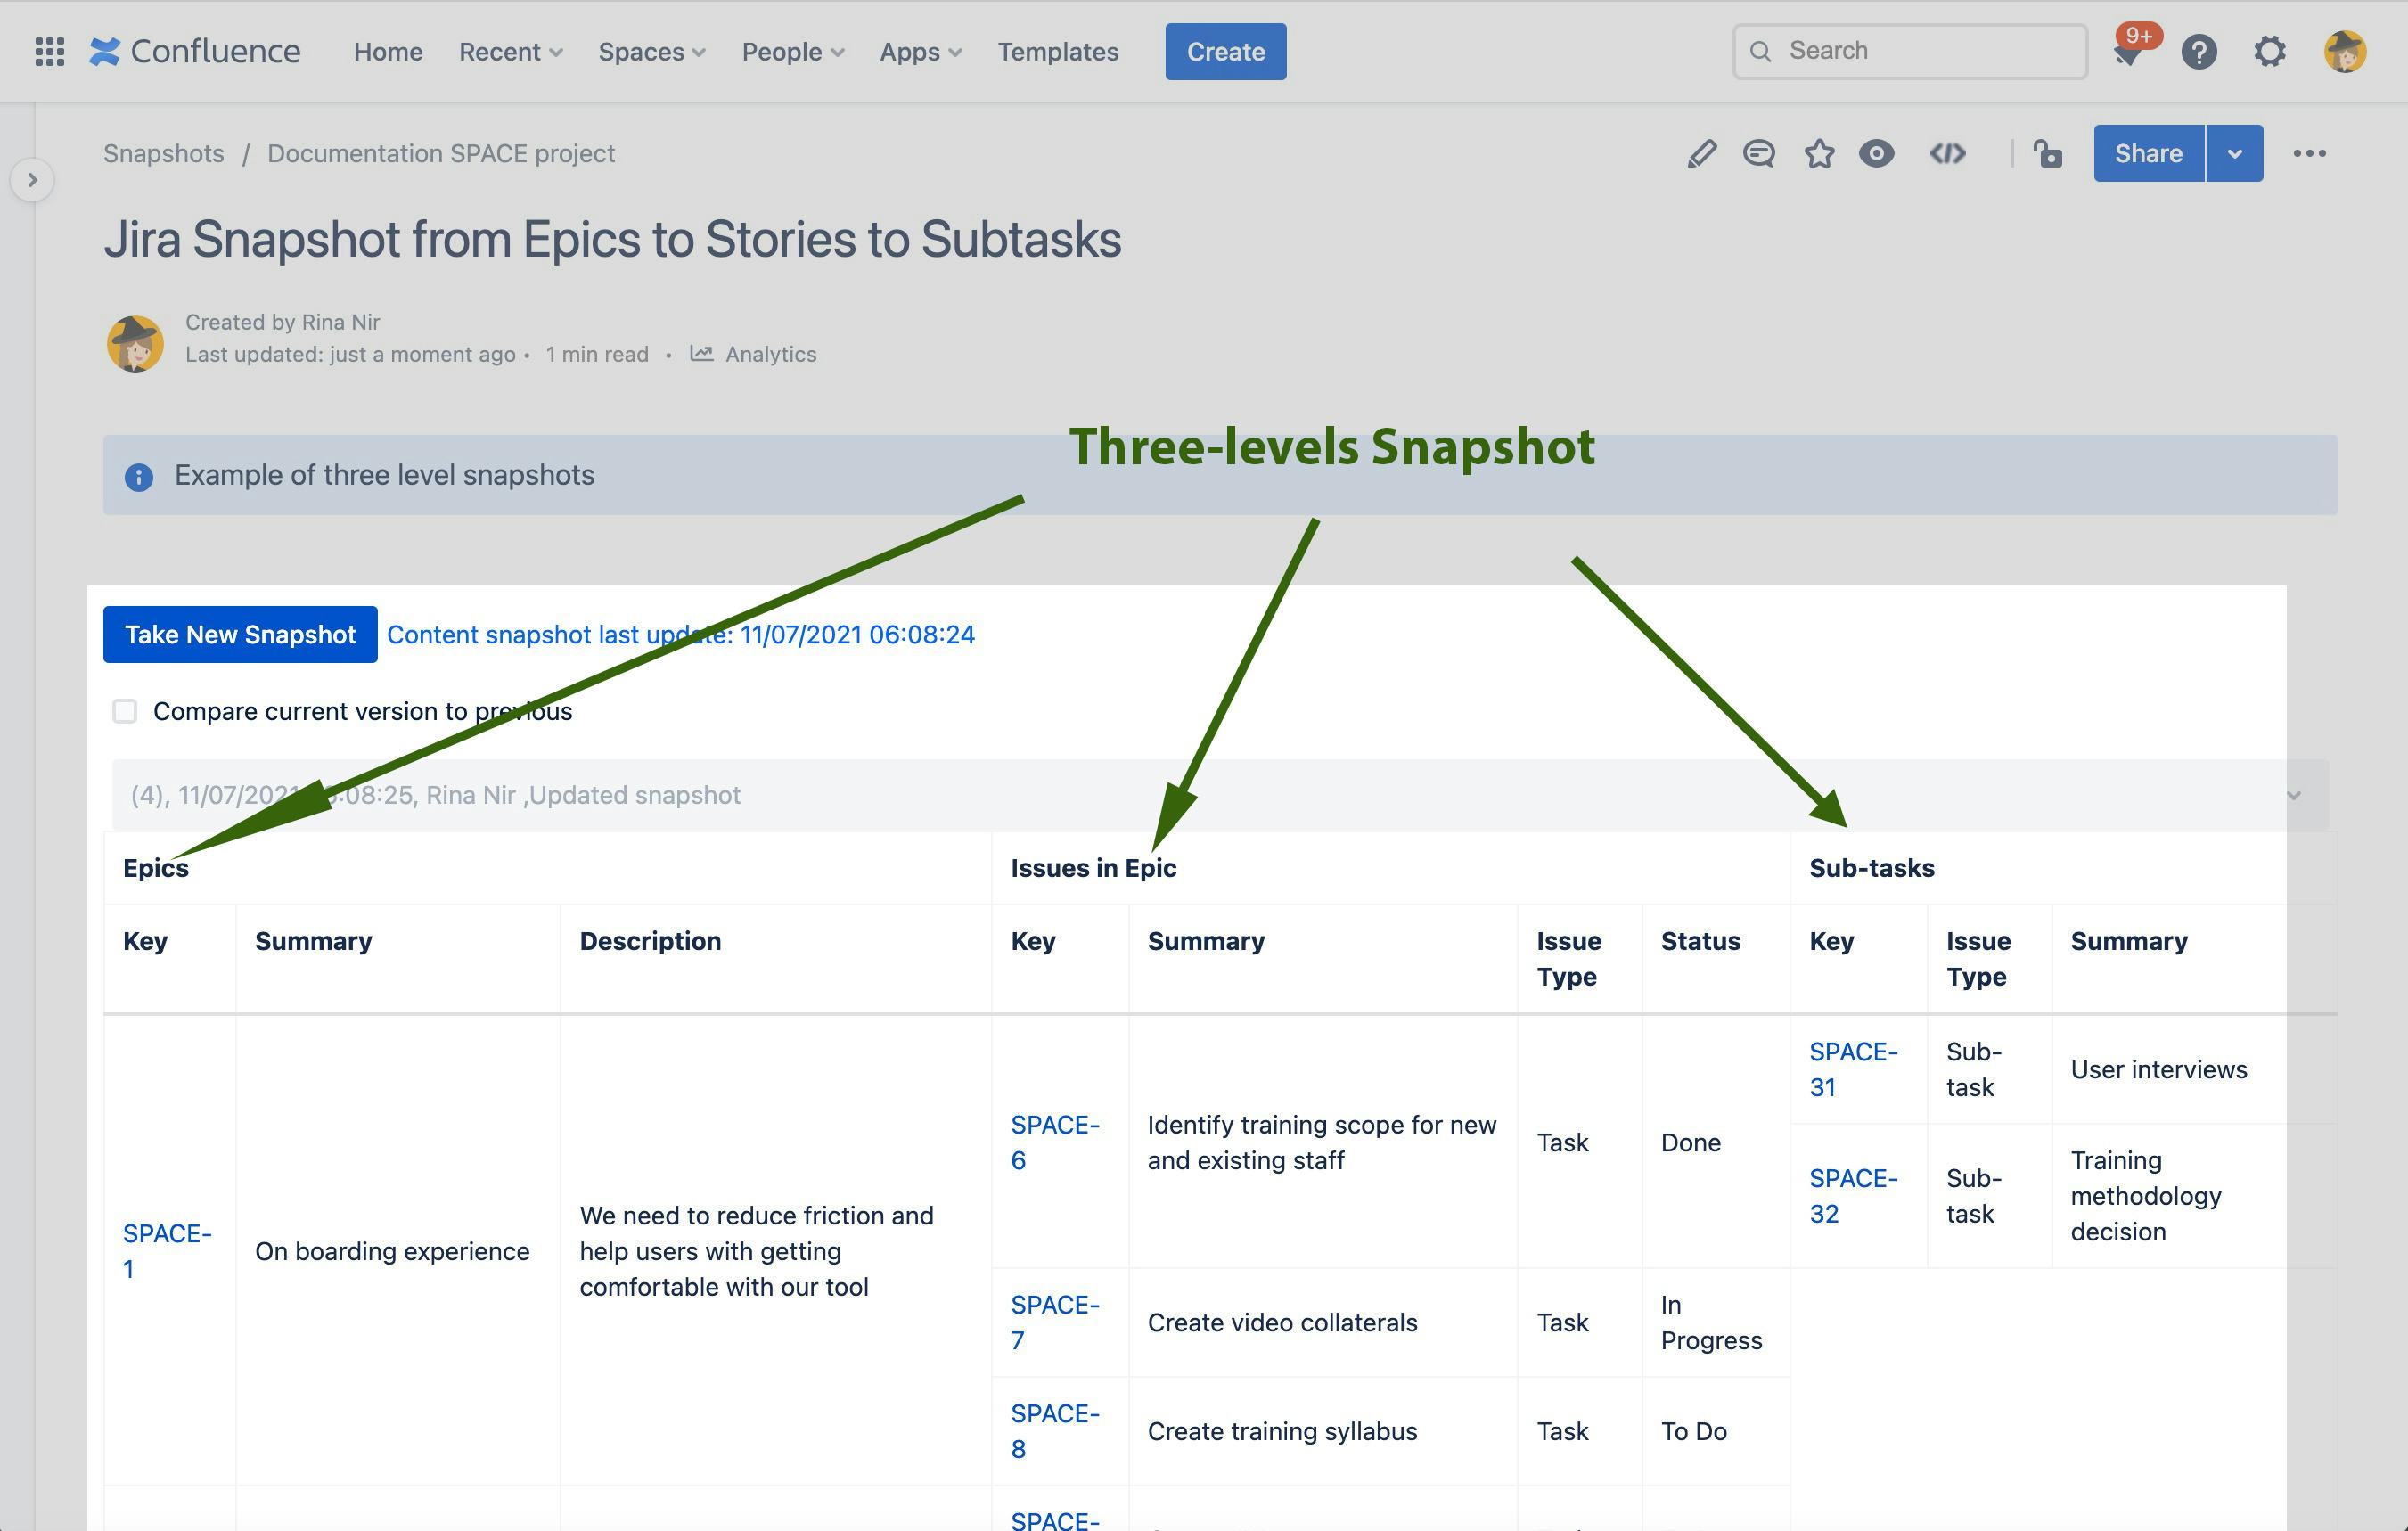The height and width of the screenshot is (1531, 2408).
Task: Click the Take New Snapshot button
Action: click(x=239, y=634)
